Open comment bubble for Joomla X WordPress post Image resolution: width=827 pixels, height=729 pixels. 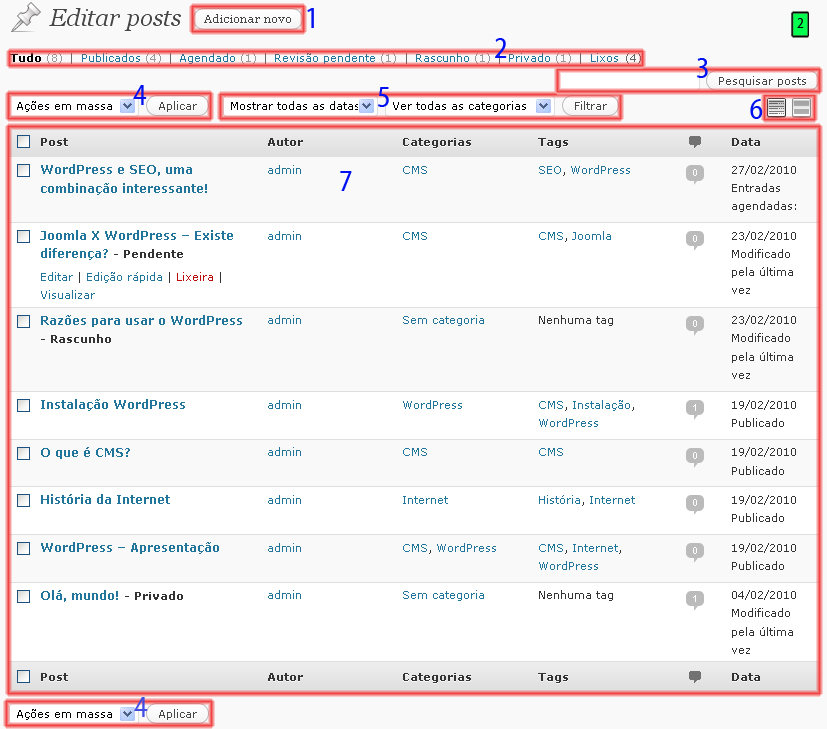click(x=695, y=239)
